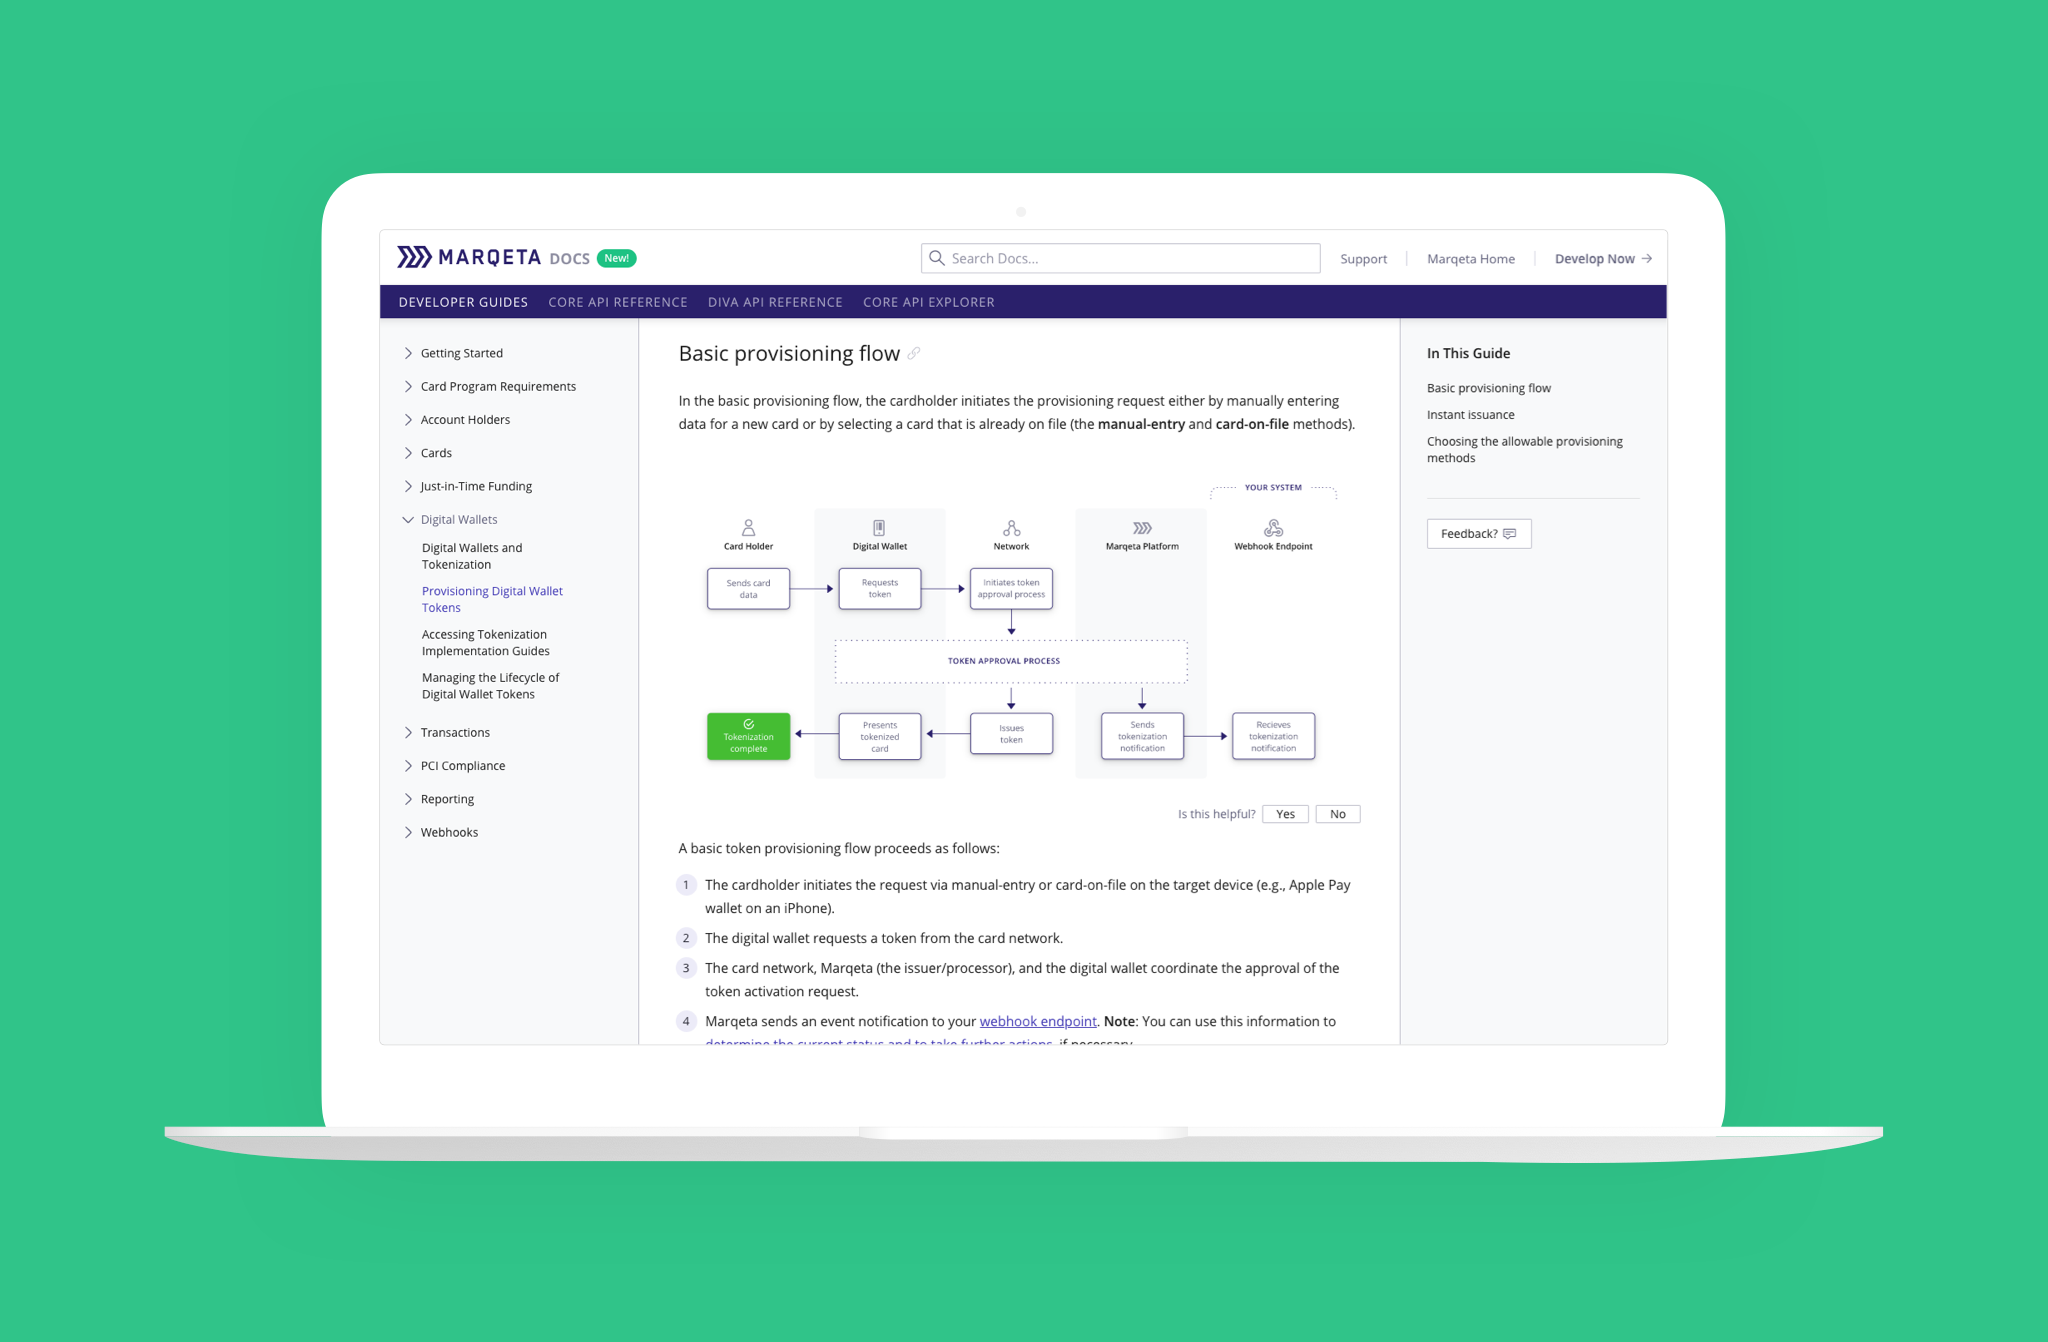The width and height of the screenshot is (2048, 1342).
Task: Open Managing the Lifecycle of Digital Wallet Tokens
Action: [x=490, y=686]
